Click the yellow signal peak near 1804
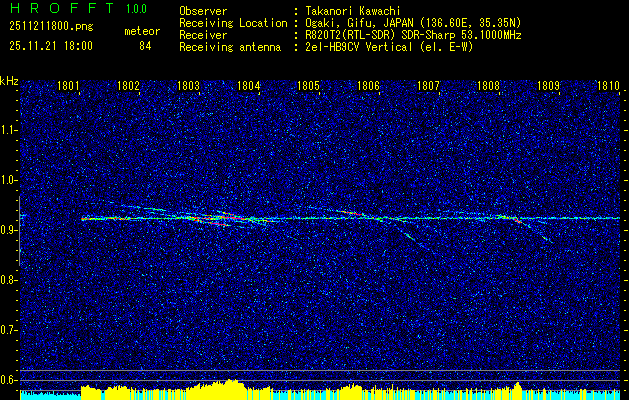Image resolution: width=629 pixels, height=400 pixels. 230,384
